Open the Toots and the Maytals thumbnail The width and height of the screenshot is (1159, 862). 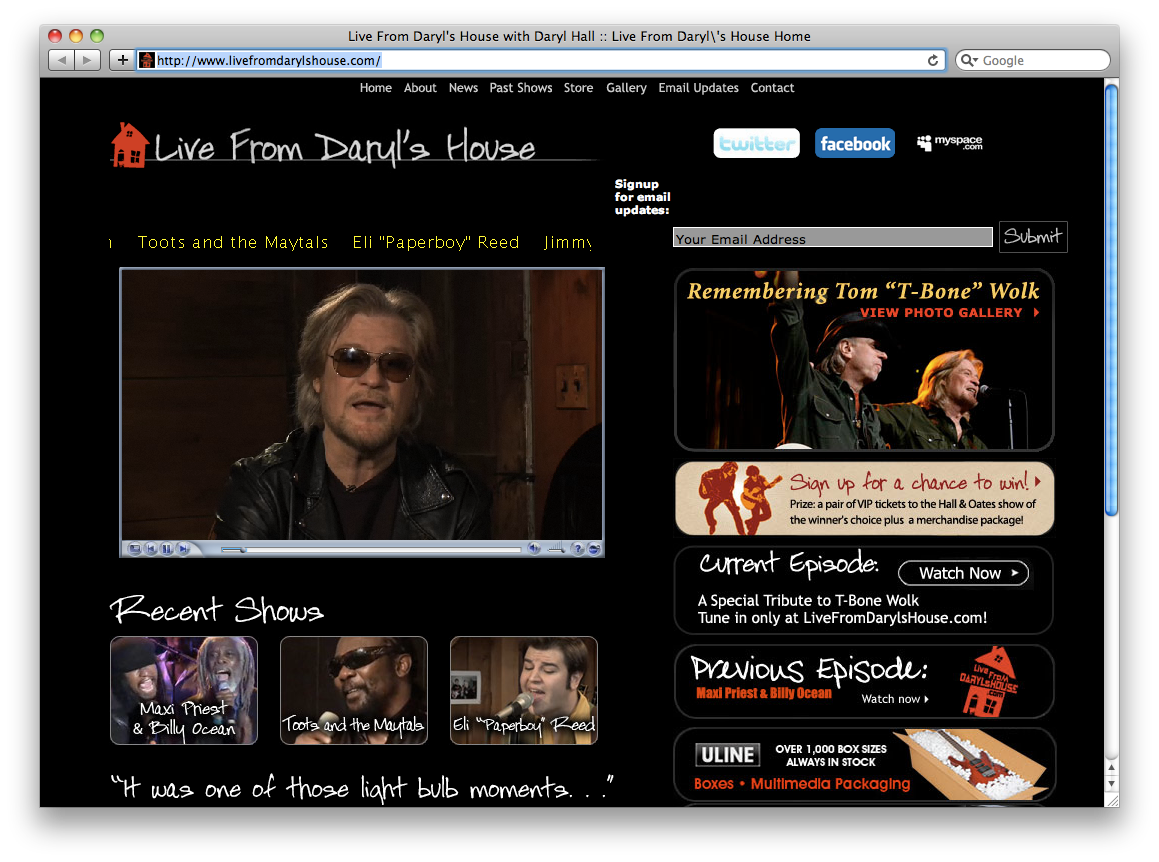354,690
